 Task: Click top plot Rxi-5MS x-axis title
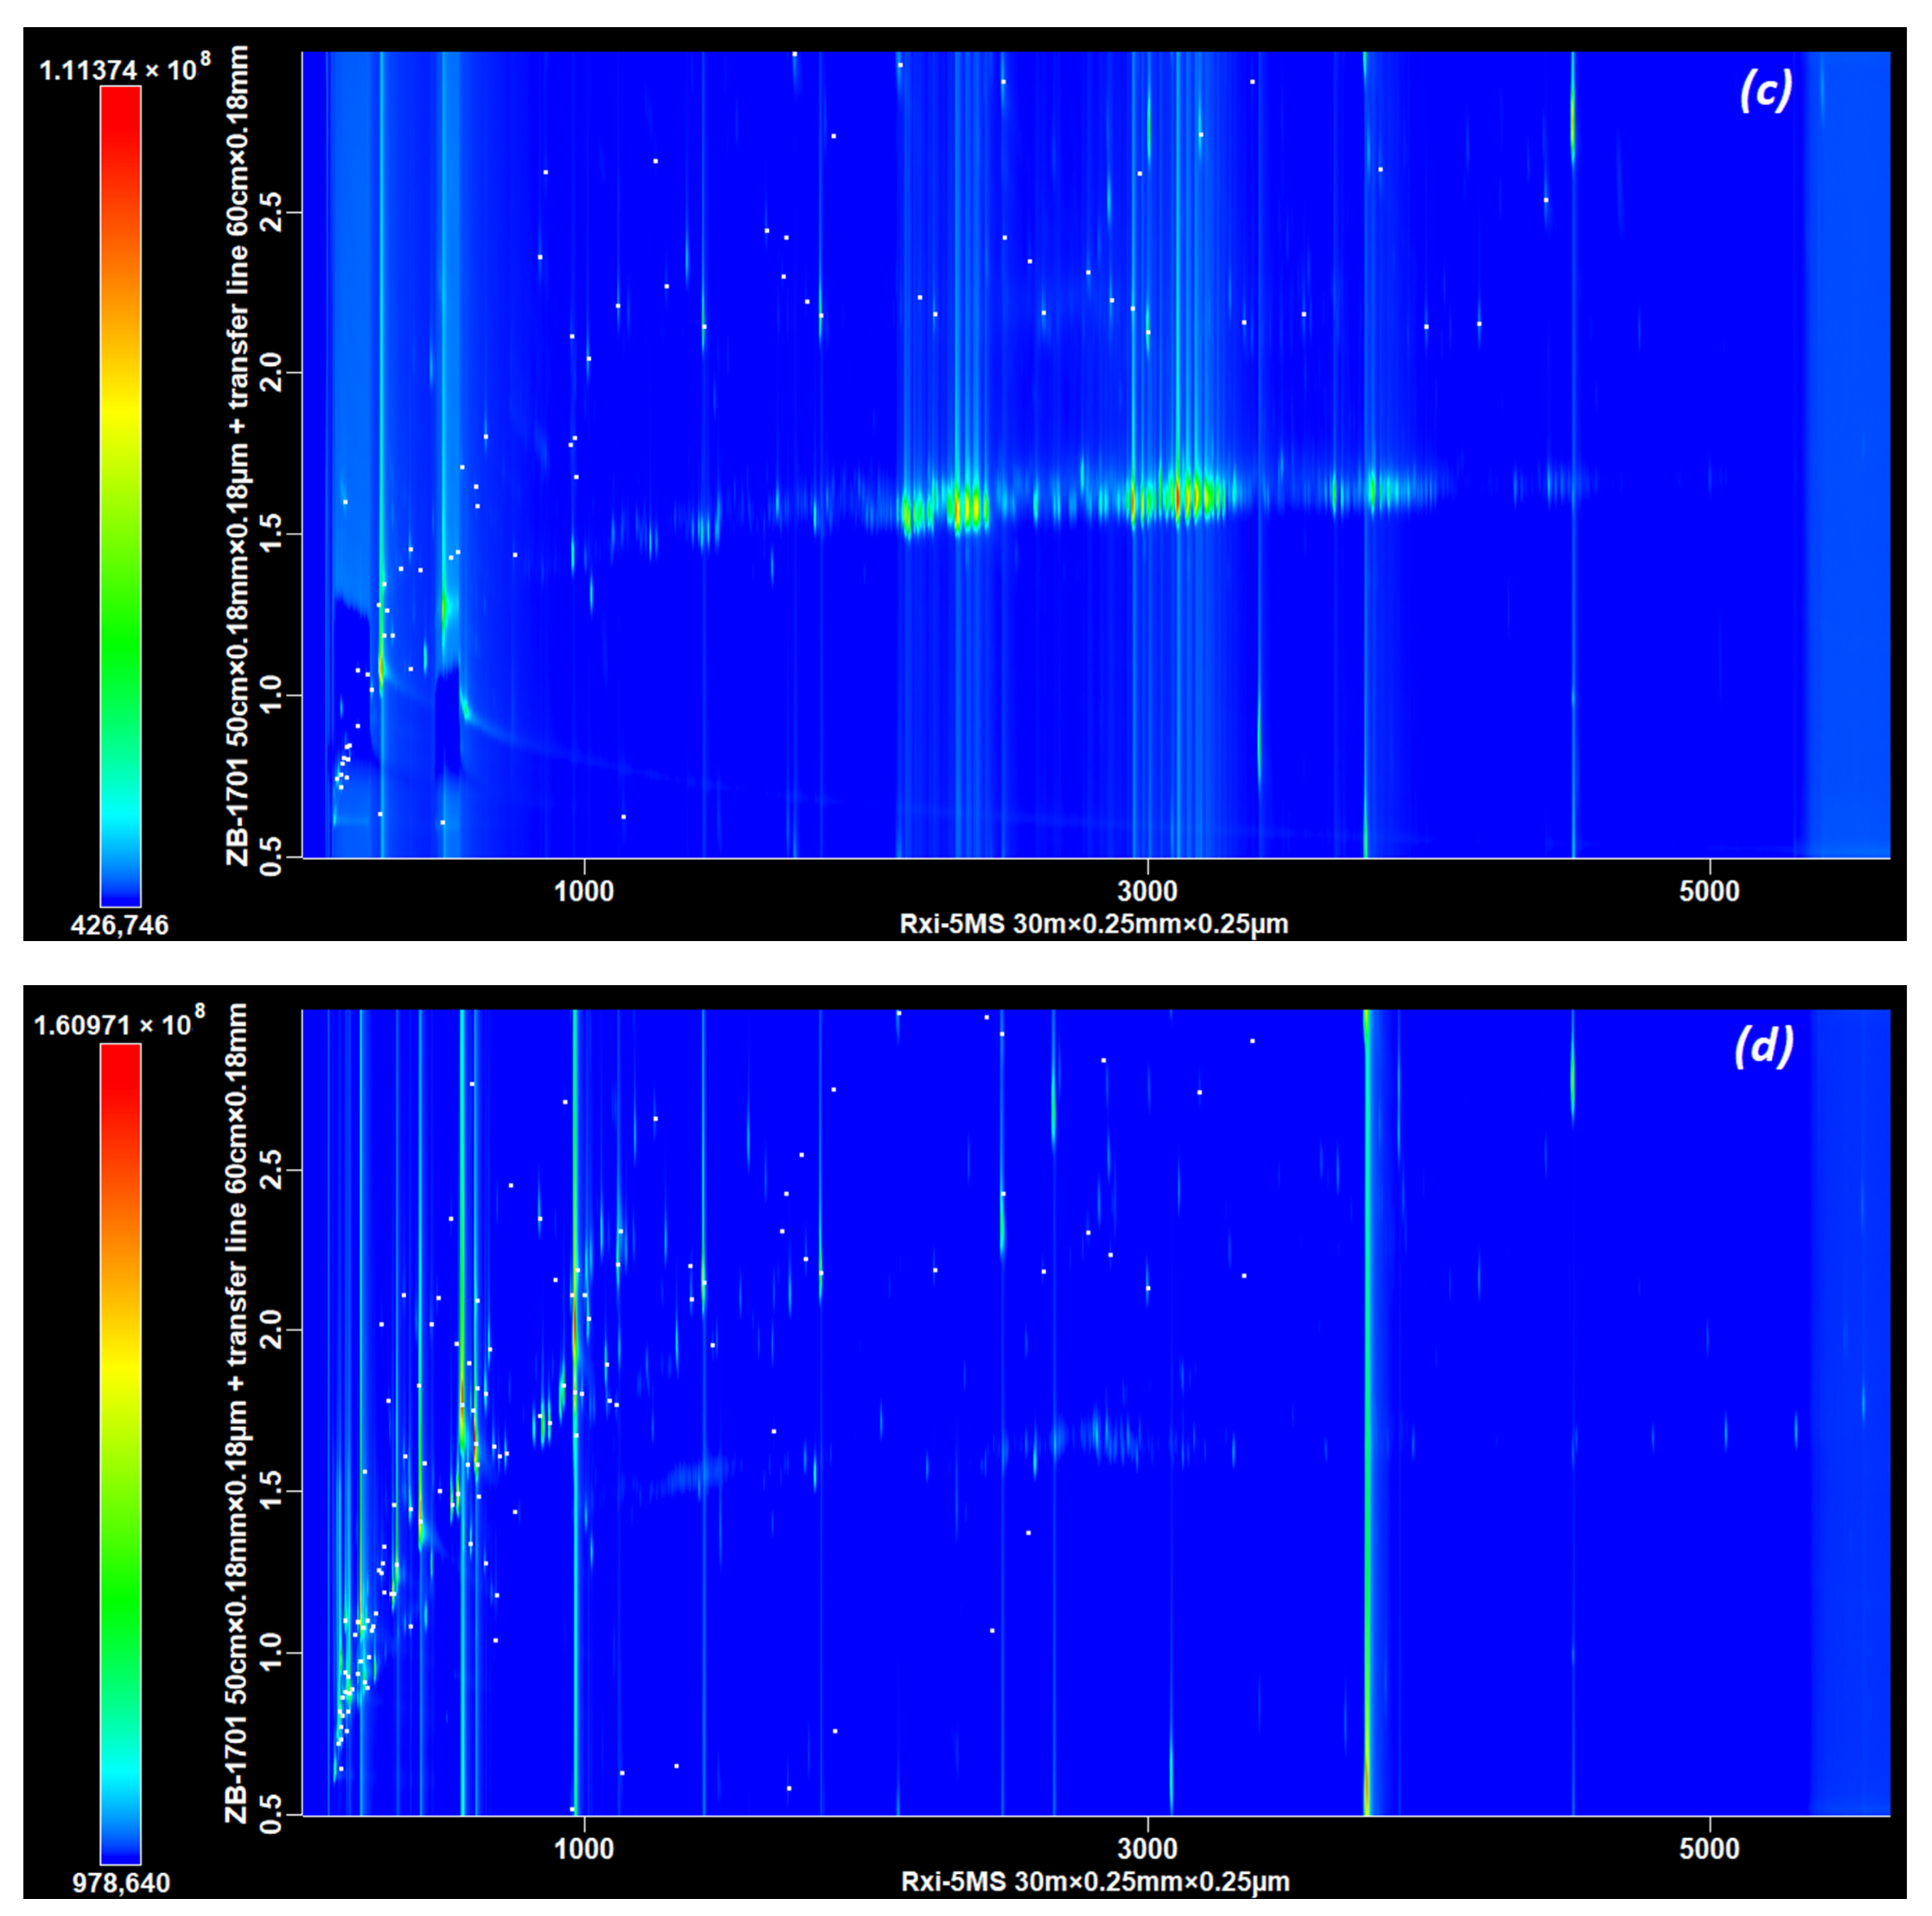coord(1094,924)
